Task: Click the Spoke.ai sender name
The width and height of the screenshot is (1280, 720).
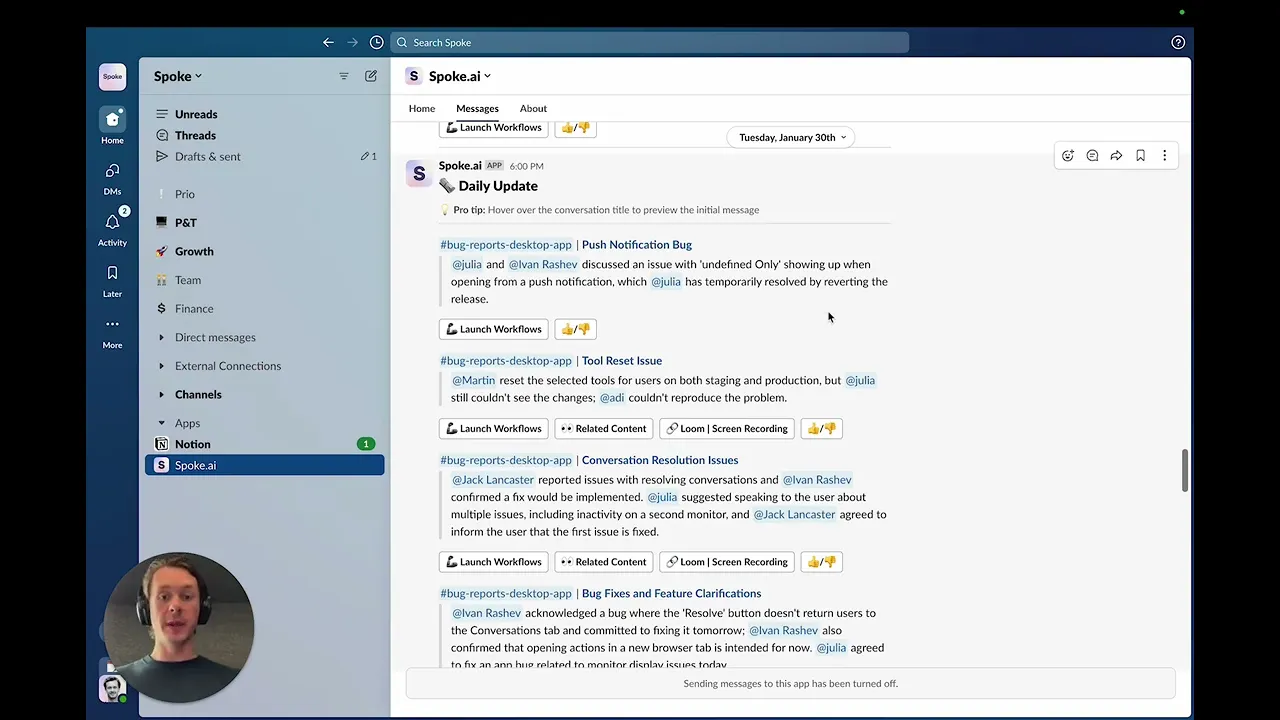Action: click(x=460, y=165)
